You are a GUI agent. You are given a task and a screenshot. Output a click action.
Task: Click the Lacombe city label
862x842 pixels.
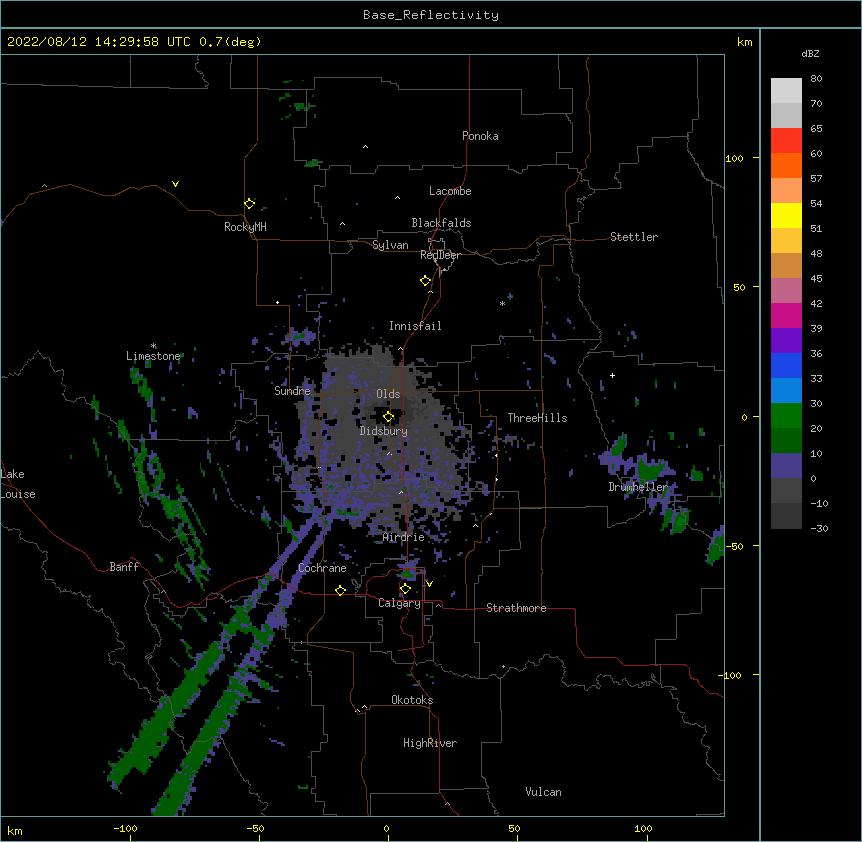[x=450, y=191]
